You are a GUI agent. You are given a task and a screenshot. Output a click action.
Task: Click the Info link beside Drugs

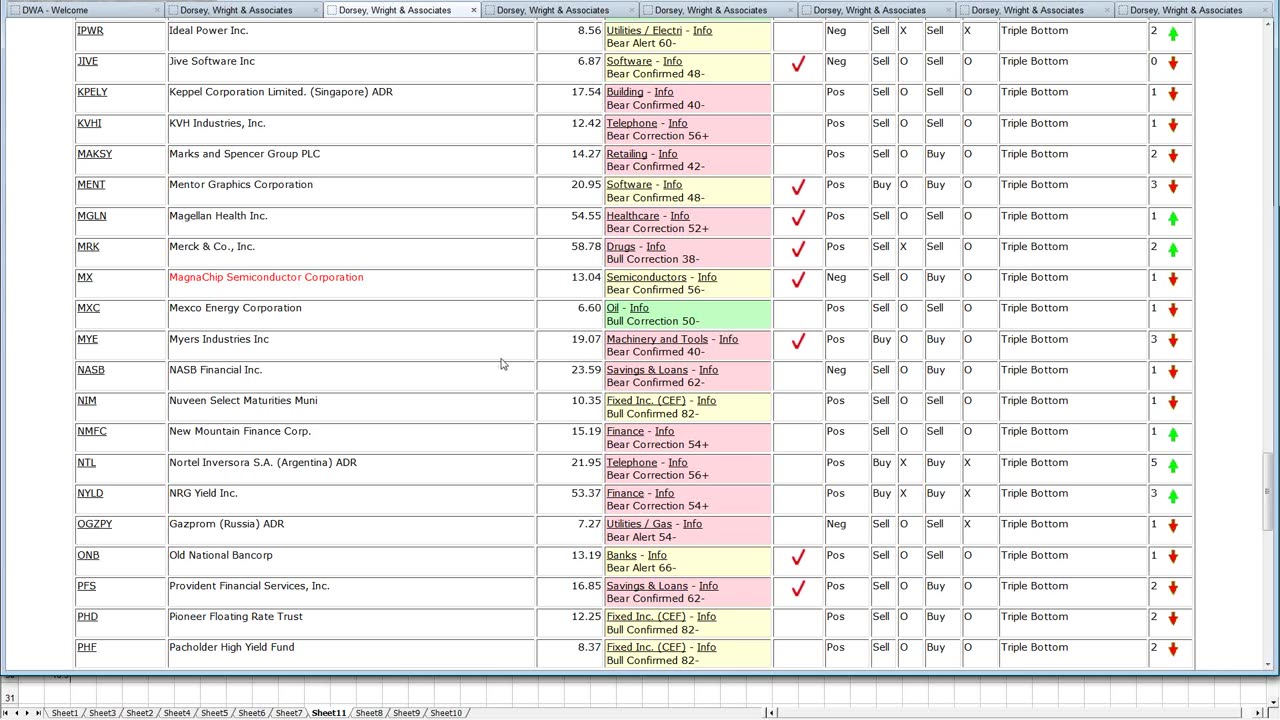[x=656, y=247]
